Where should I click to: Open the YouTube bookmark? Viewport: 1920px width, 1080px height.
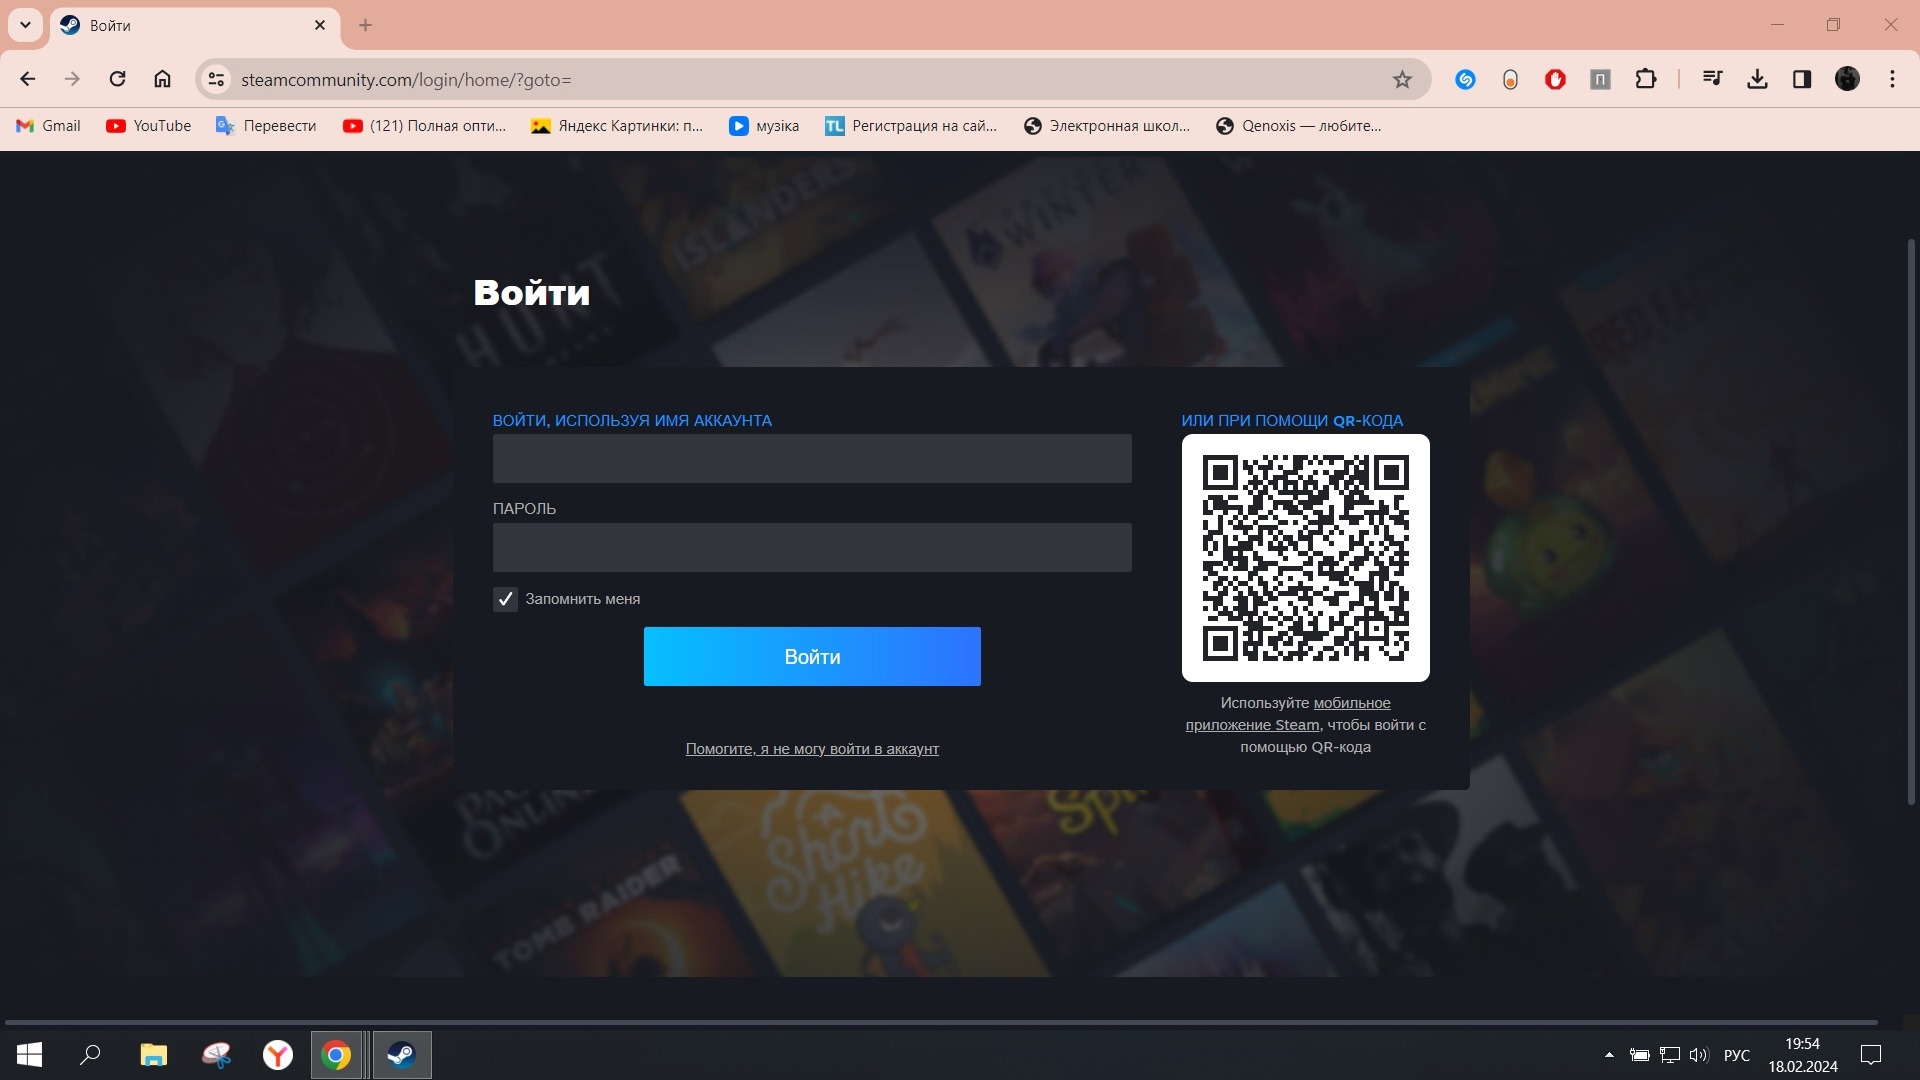point(149,126)
